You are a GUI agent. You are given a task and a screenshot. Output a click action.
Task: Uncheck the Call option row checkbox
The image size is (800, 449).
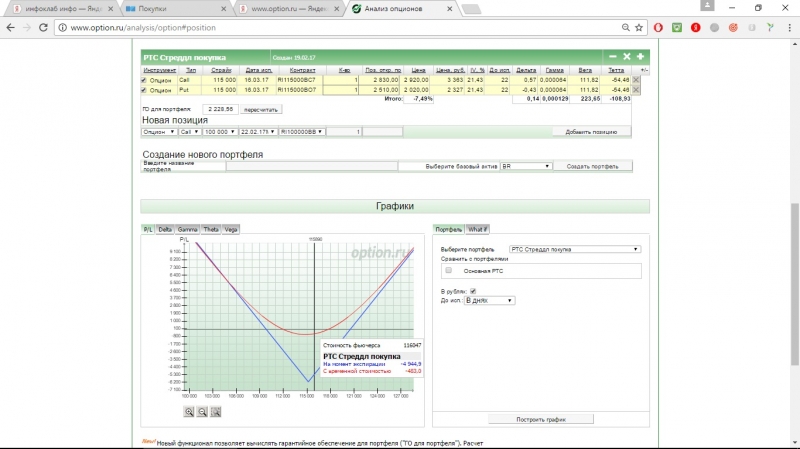[x=144, y=80]
